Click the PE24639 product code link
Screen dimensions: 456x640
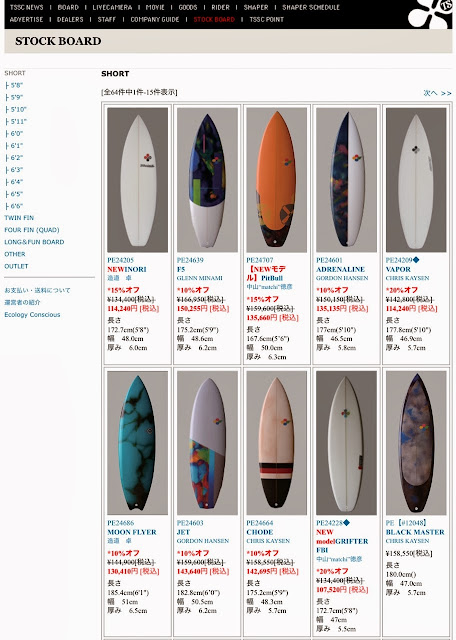coord(190,260)
